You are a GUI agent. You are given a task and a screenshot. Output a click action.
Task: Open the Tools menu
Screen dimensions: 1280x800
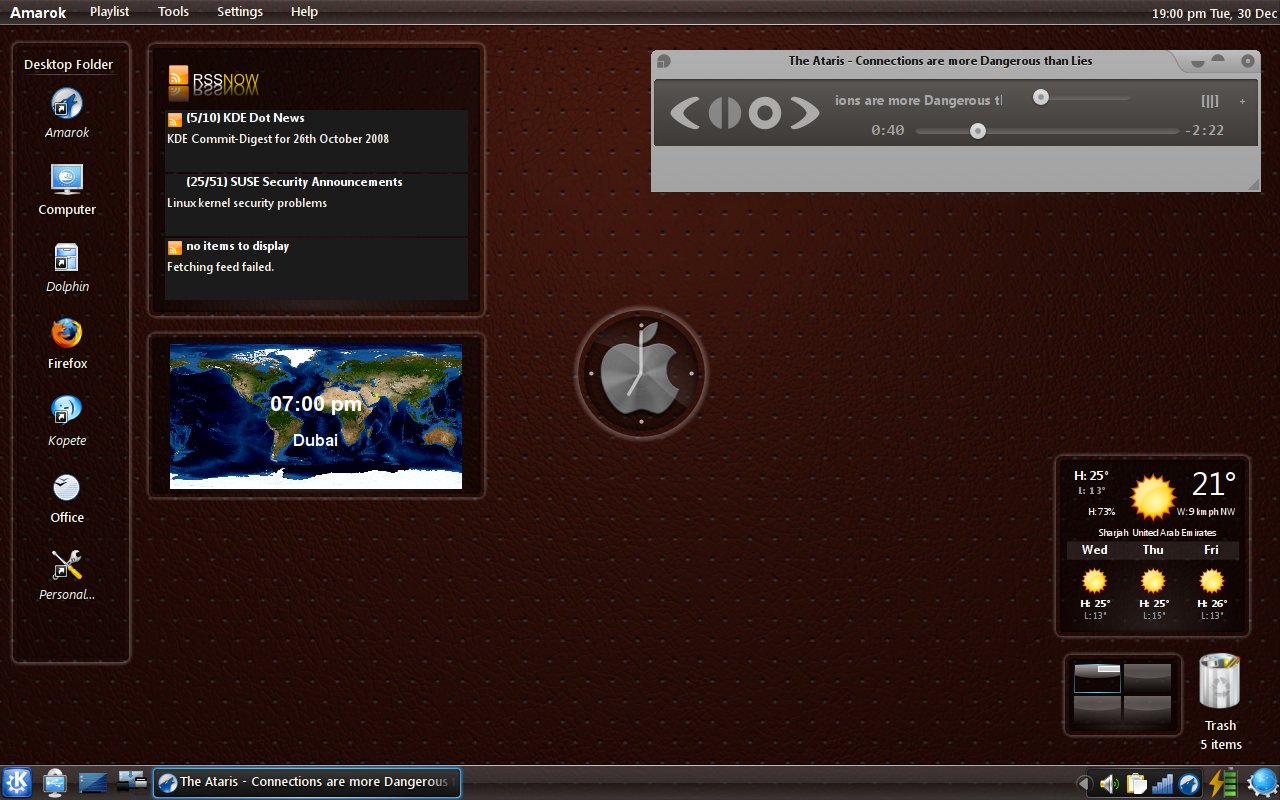tap(173, 12)
